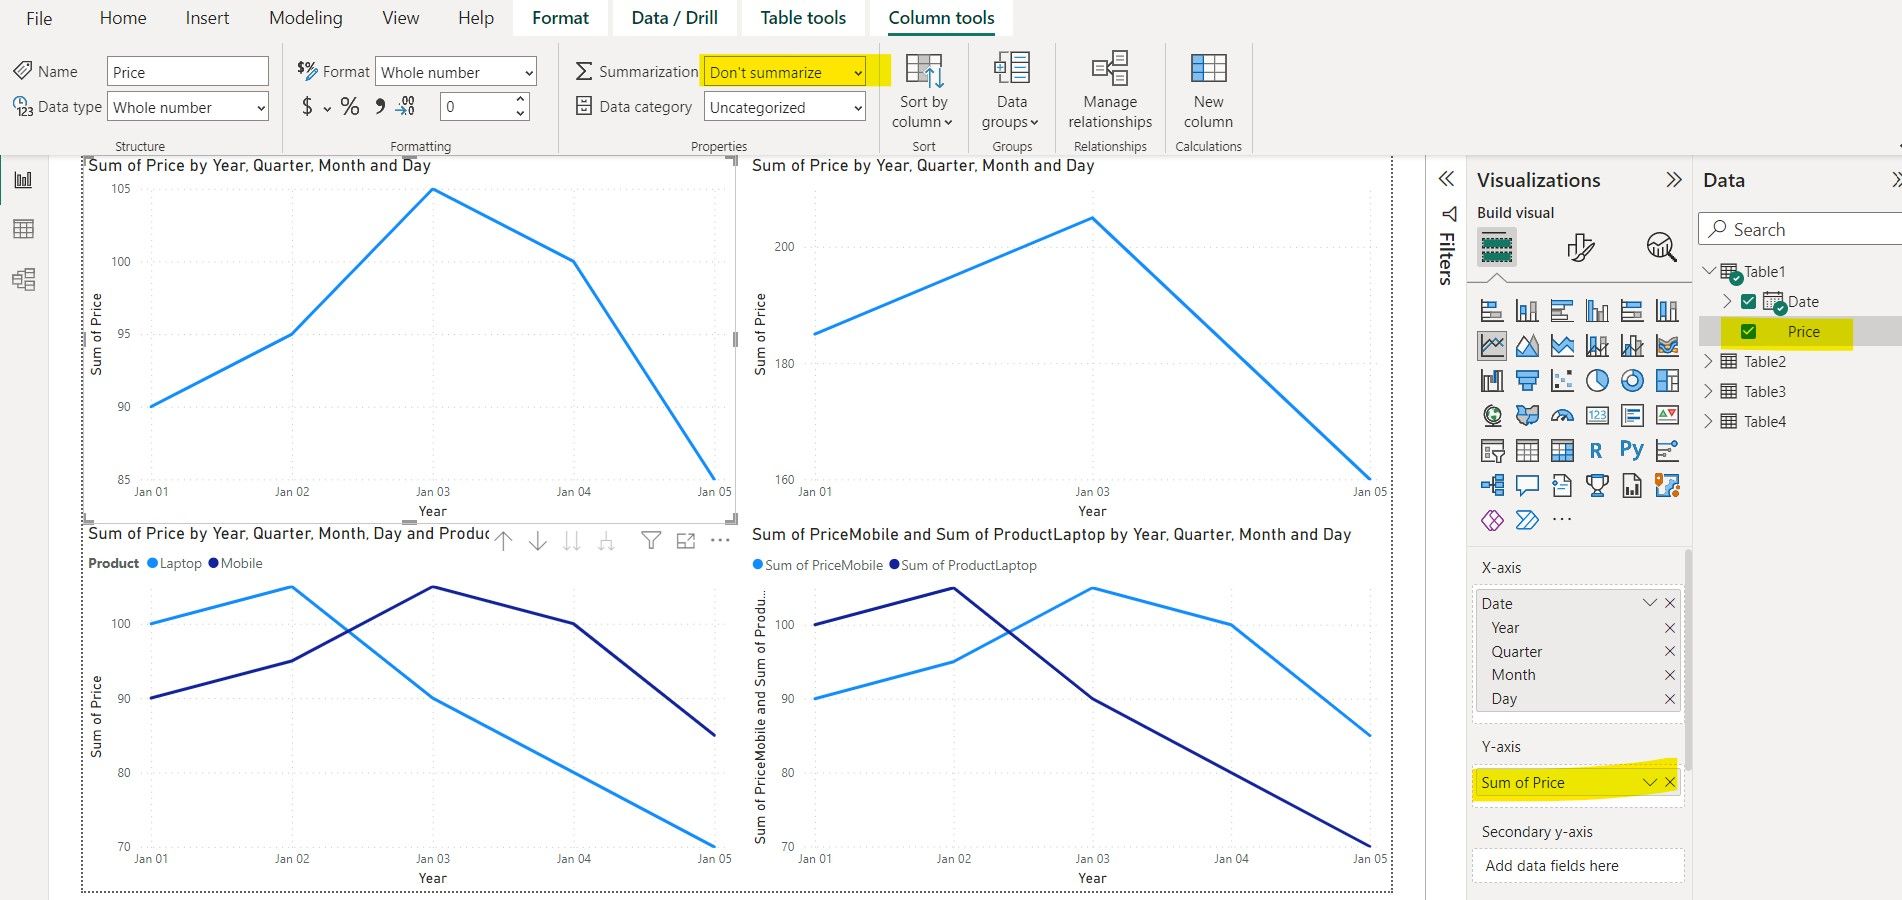Image resolution: width=1902 pixels, height=900 pixels.
Task: Expand Table2 in Data pane
Action: coord(1708,362)
